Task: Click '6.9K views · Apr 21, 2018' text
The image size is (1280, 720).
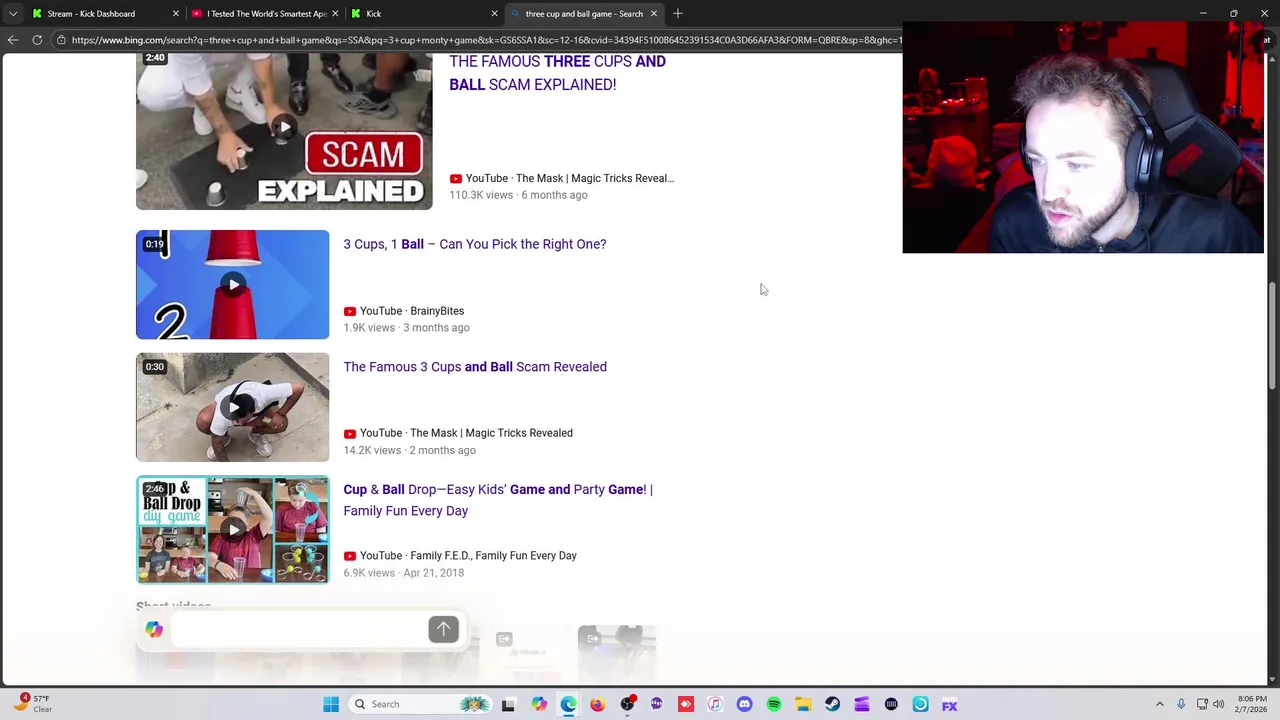Action: (x=403, y=573)
